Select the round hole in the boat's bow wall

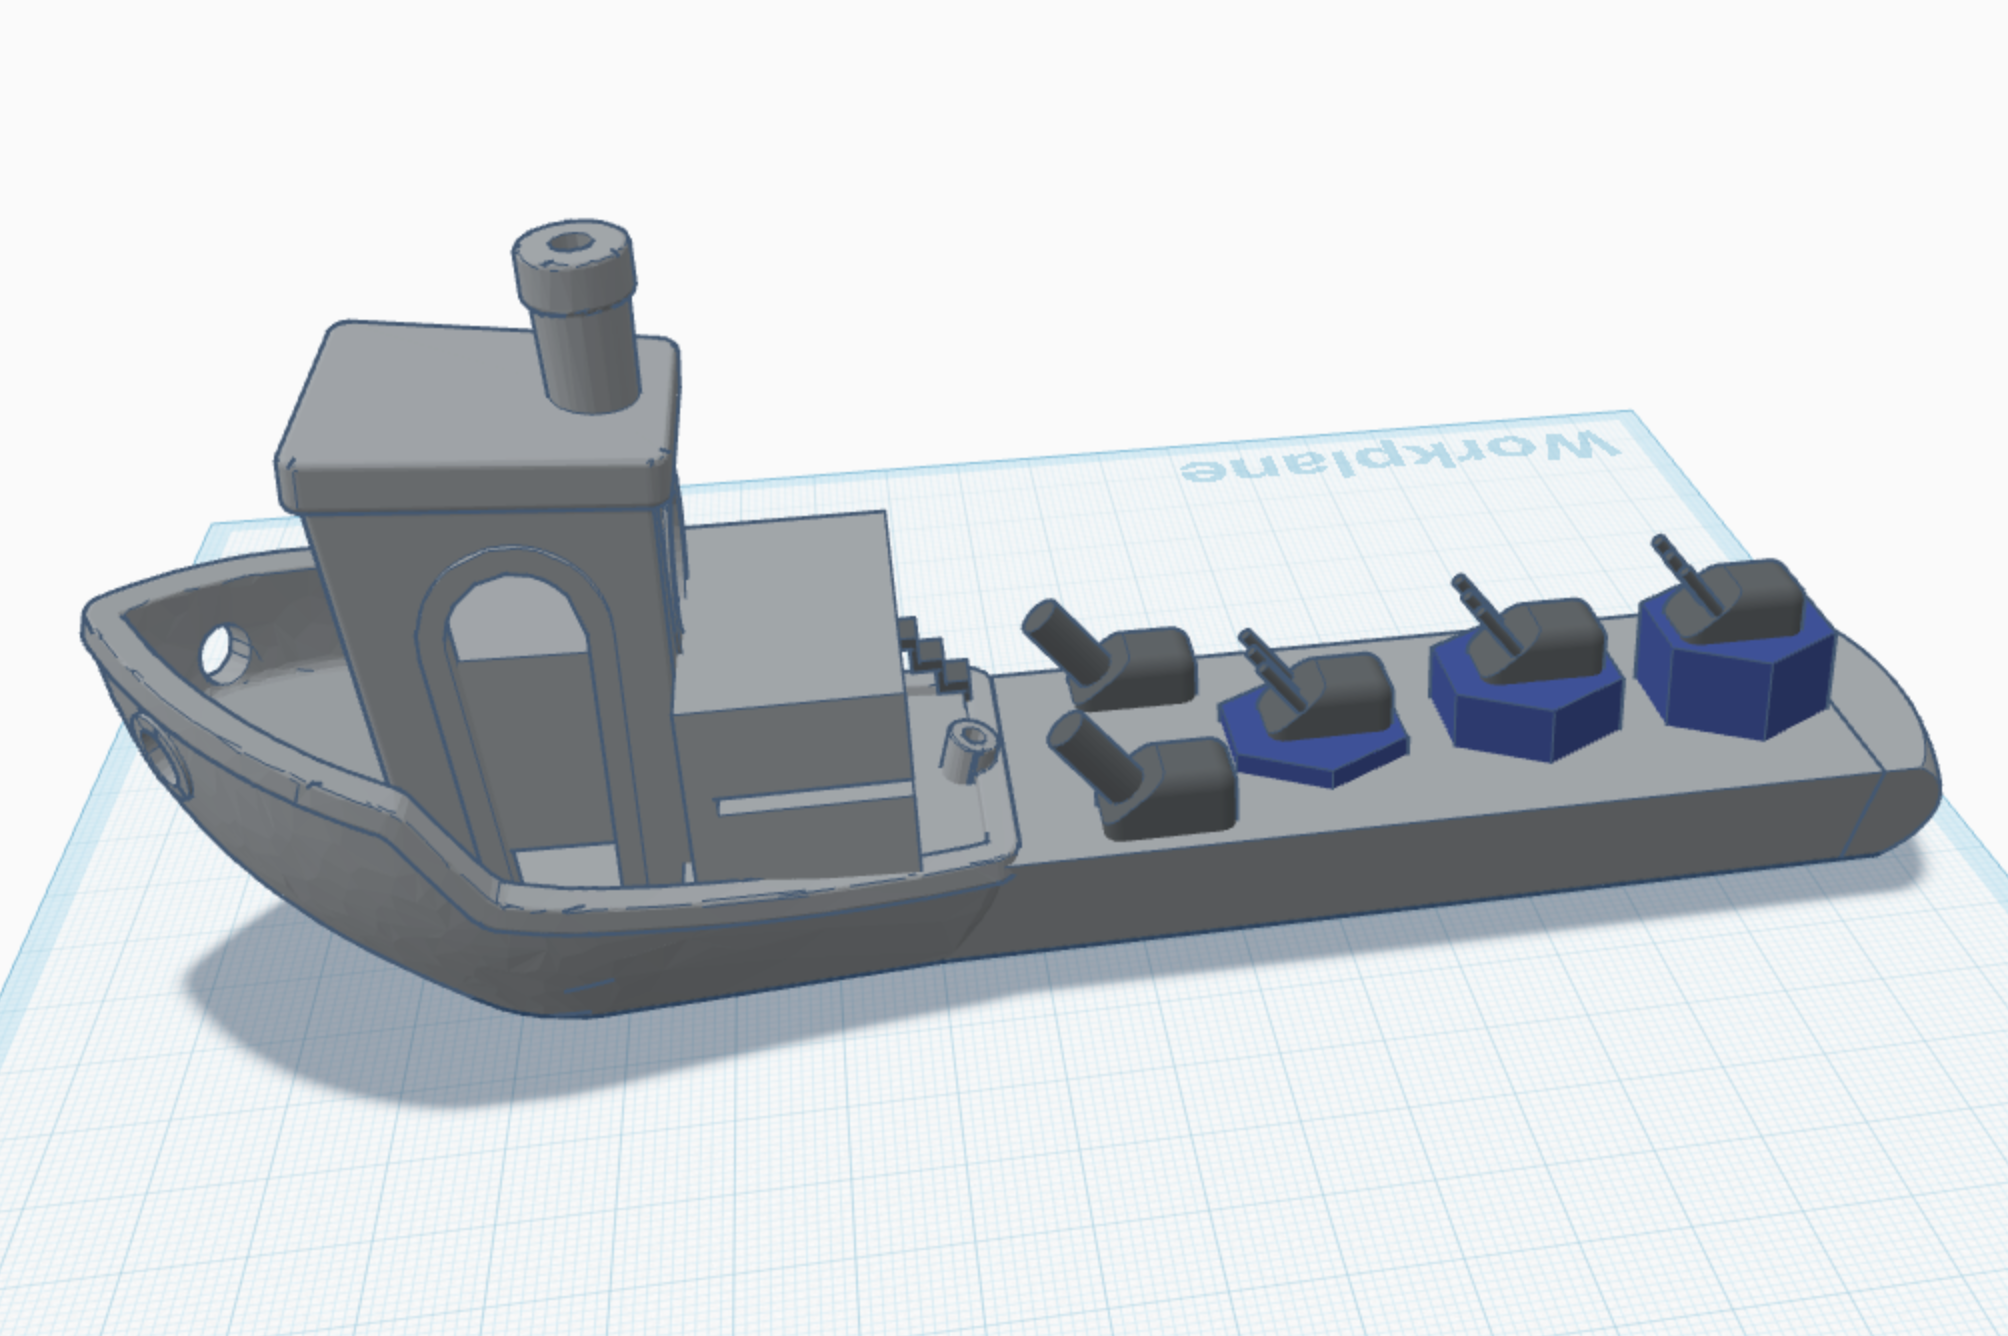point(226,652)
